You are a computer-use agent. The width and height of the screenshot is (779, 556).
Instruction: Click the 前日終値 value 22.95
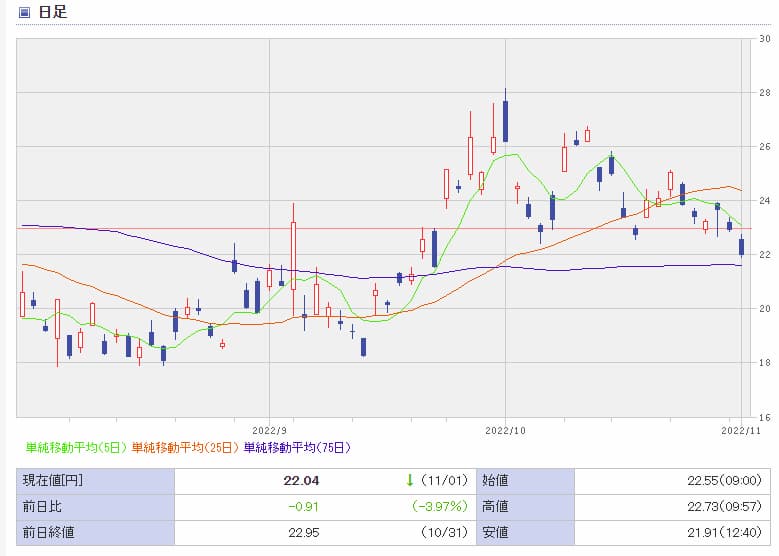point(302,532)
